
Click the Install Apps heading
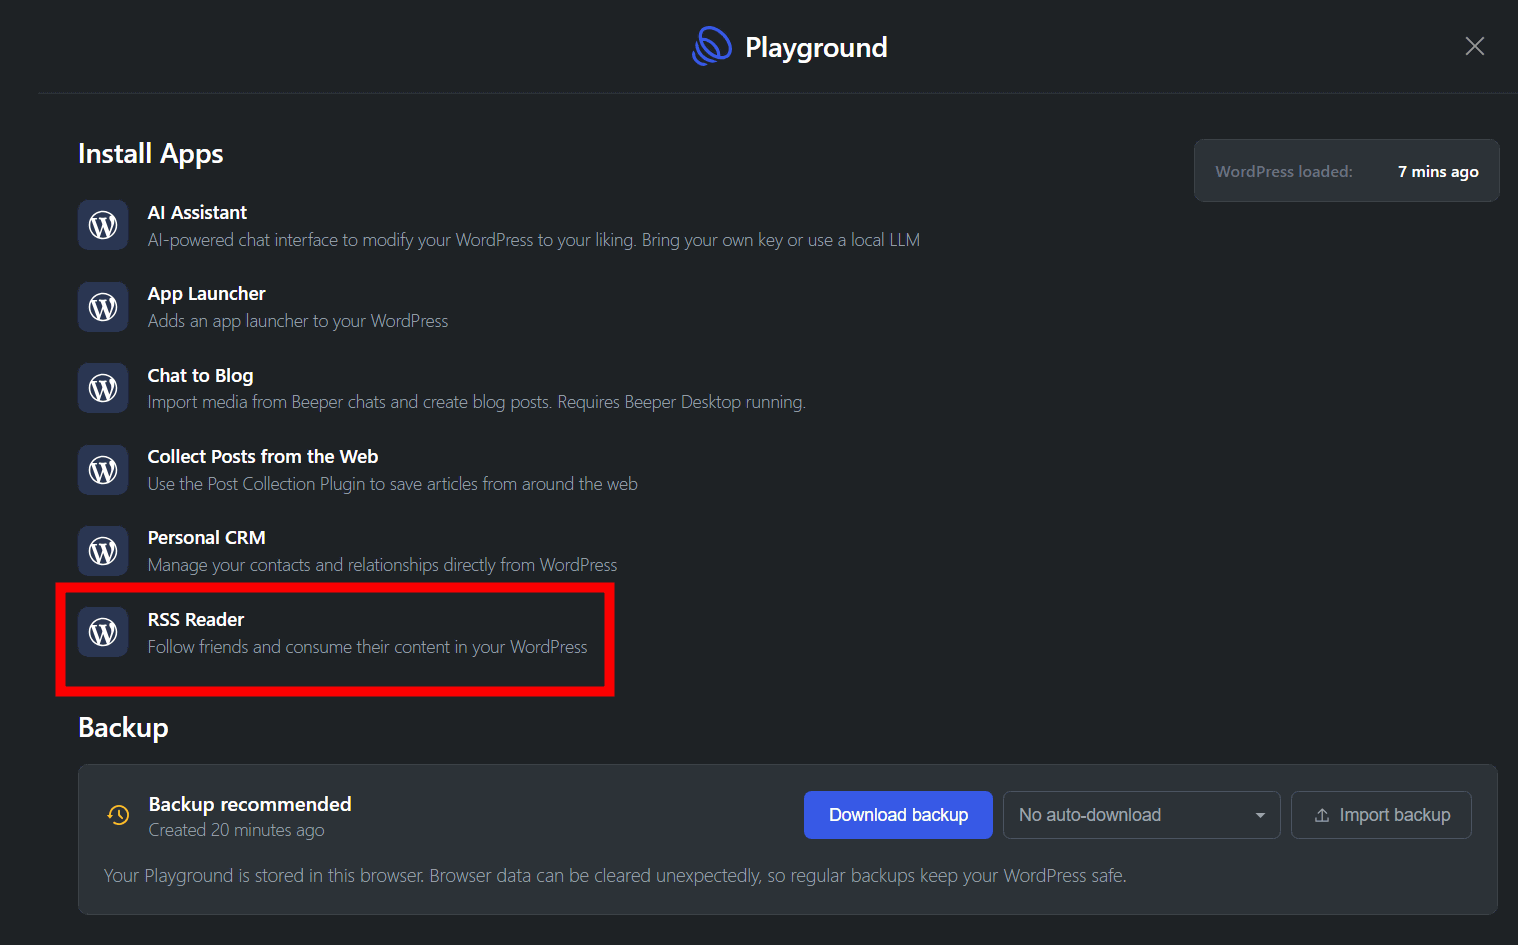[x=151, y=154]
